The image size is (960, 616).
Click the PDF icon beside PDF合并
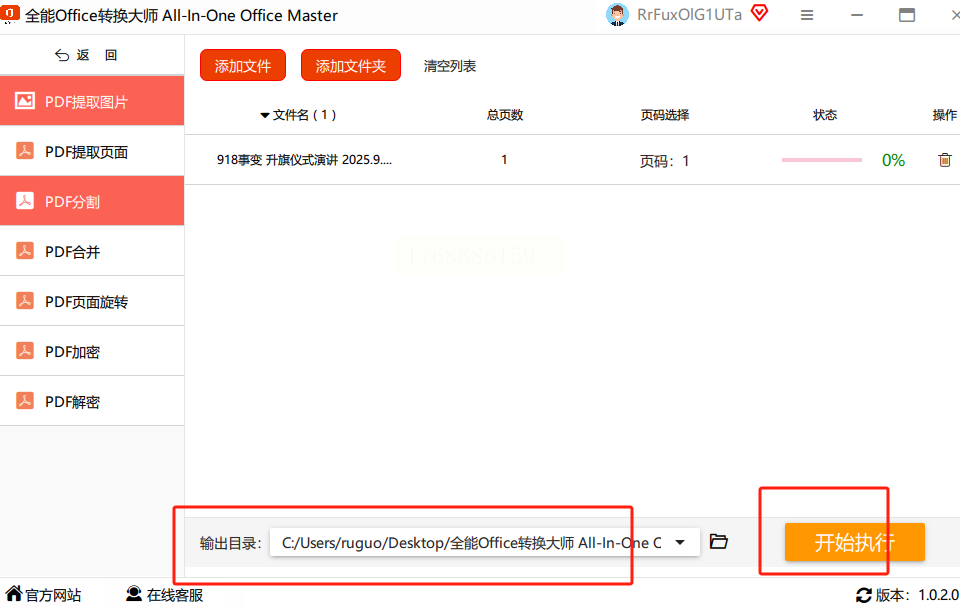point(24,250)
